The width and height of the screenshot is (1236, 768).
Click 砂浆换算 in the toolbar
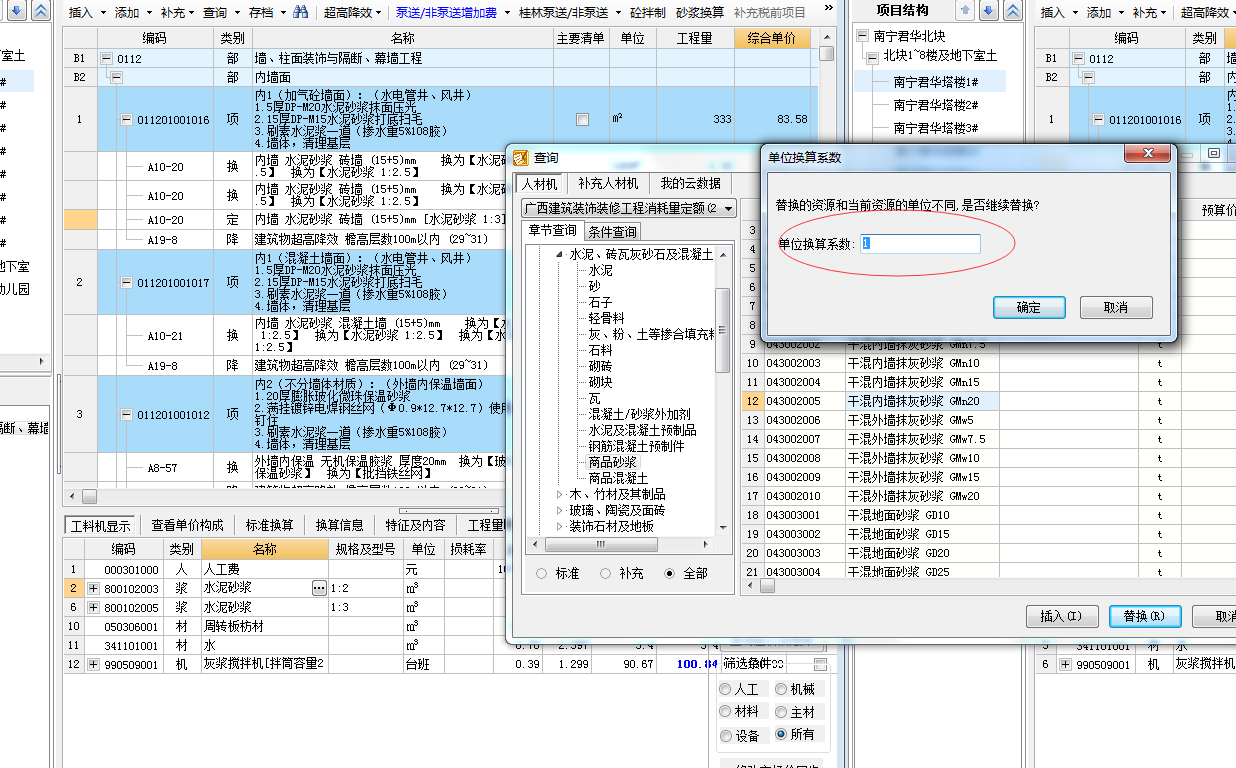[x=700, y=12]
